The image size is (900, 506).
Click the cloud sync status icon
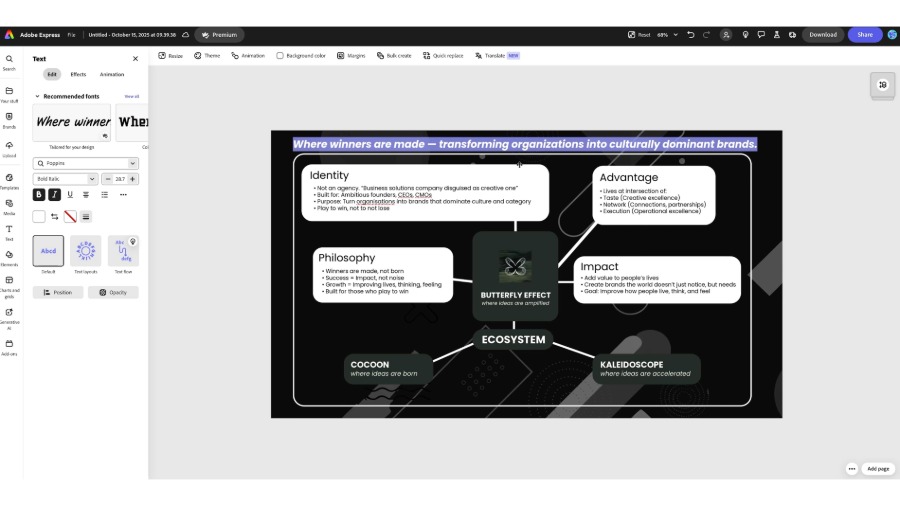(x=185, y=34)
